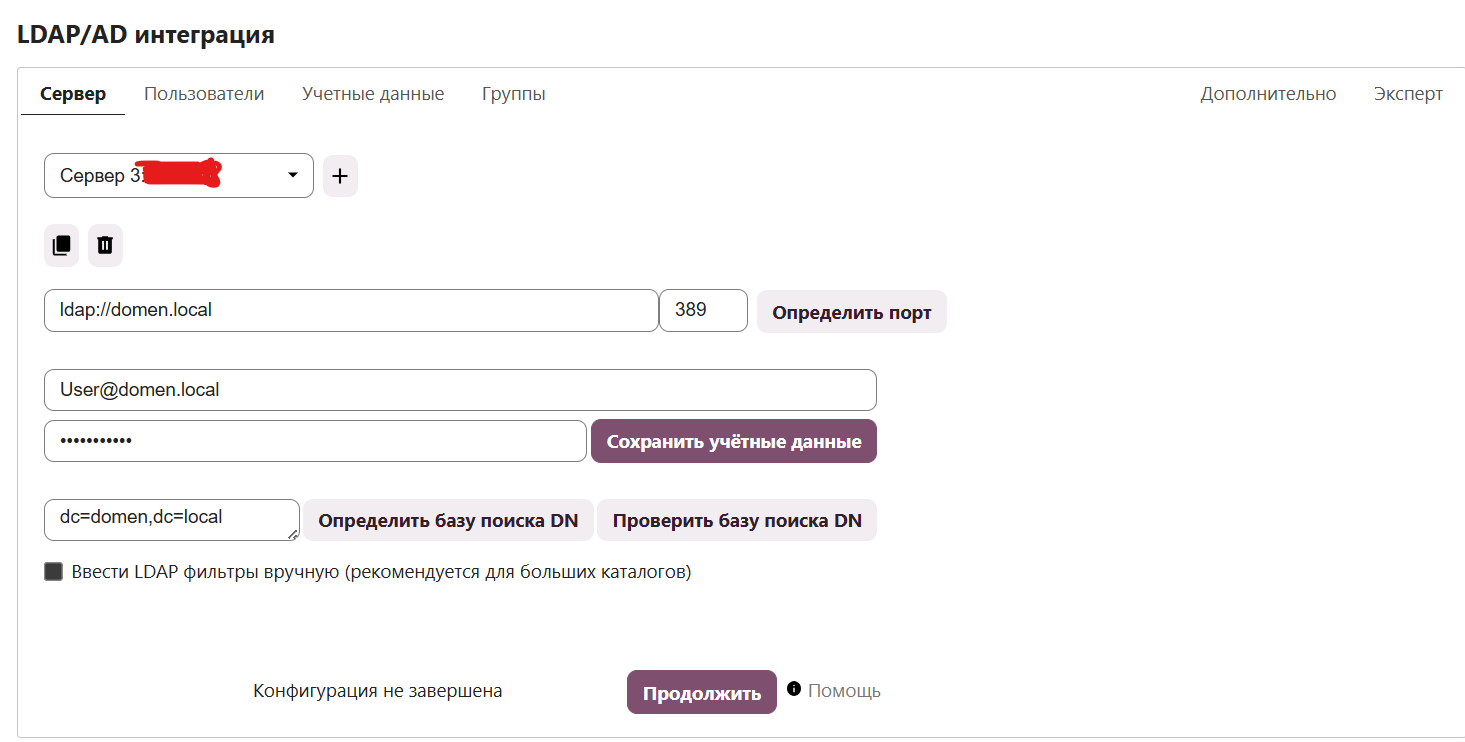This screenshot has width=1465, height=742.
Task: Open the Помощь help link
Action: tap(844, 691)
